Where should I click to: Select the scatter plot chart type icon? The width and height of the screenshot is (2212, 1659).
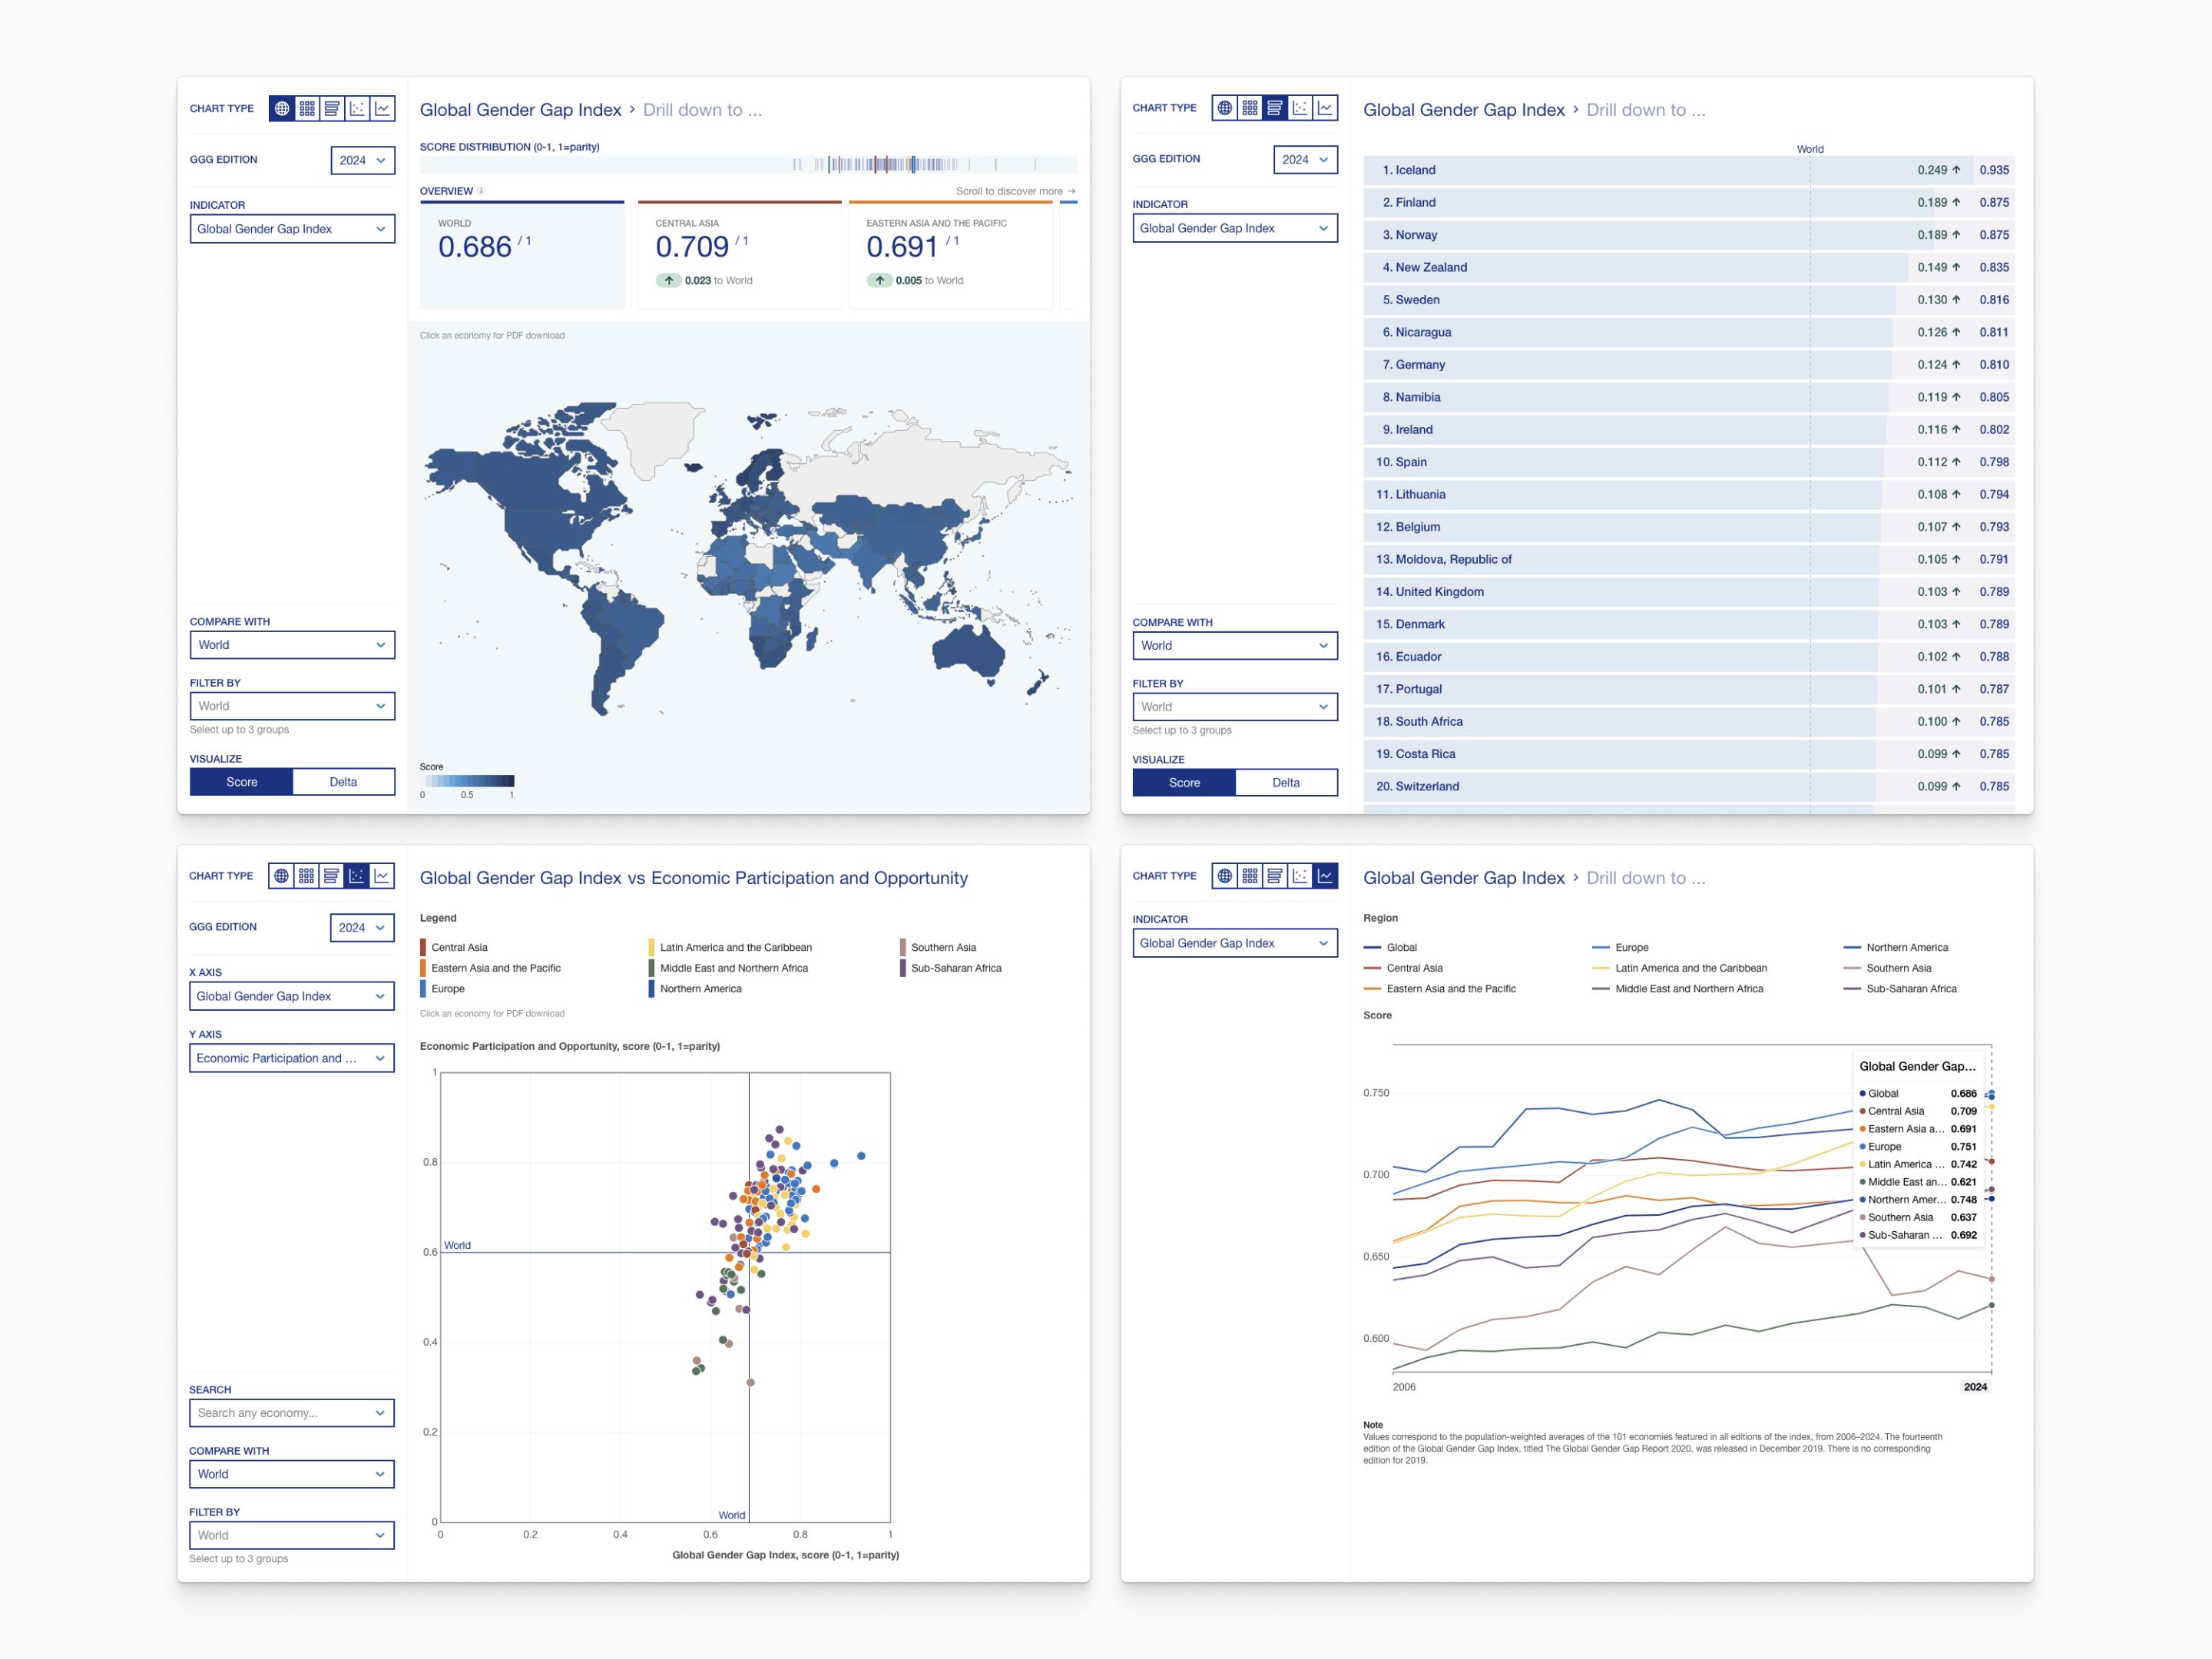[357, 108]
